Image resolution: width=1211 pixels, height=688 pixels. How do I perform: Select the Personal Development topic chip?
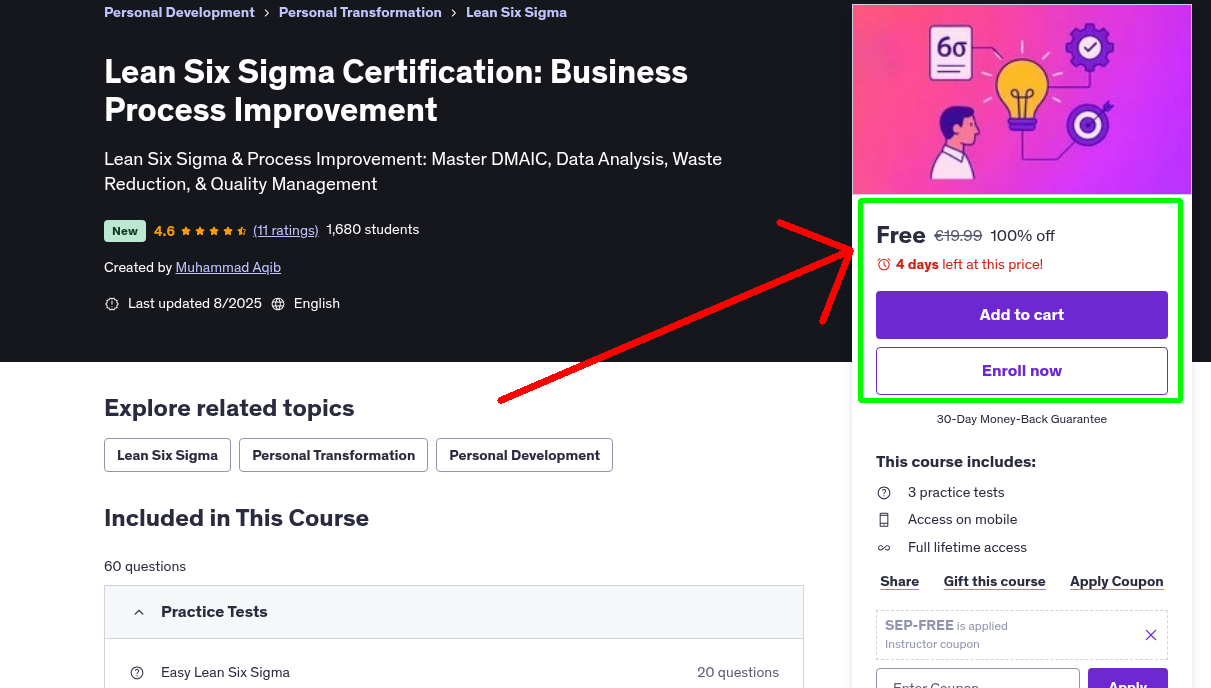(x=524, y=455)
